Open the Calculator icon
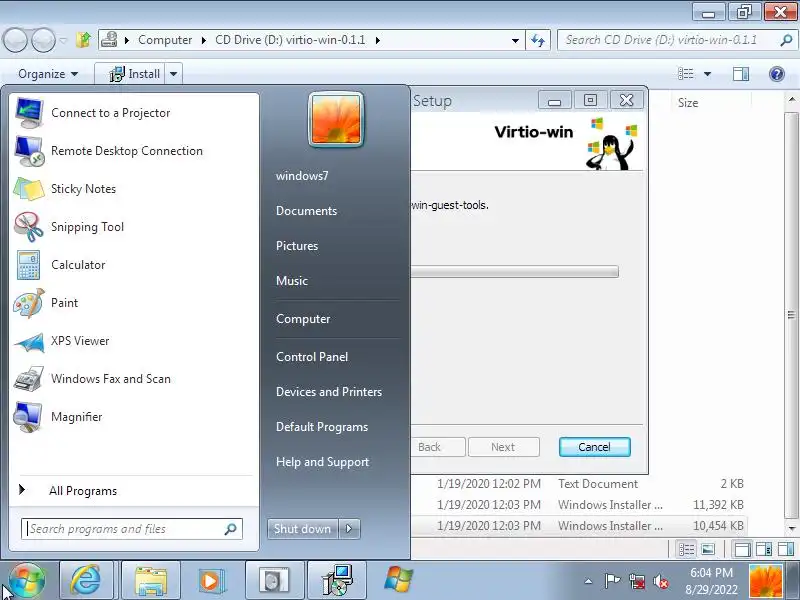The width and height of the screenshot is (800, 600). click(x=29, y=265)
